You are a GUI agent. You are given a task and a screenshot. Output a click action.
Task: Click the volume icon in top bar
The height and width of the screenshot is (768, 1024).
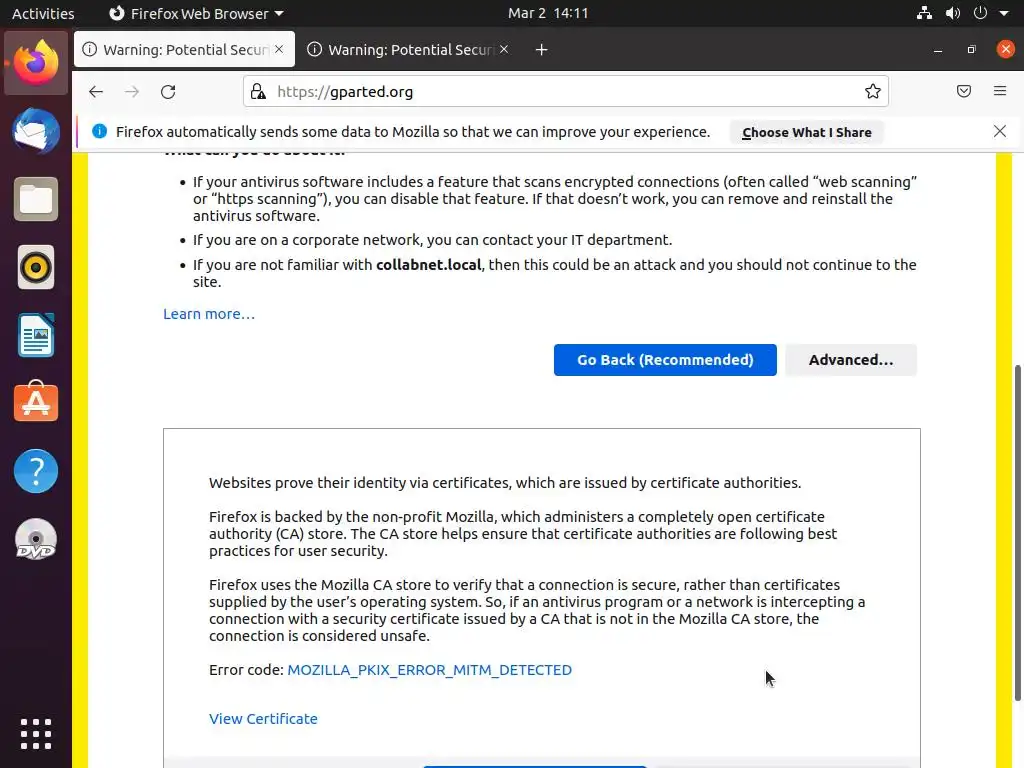pyautogui.click(x=953, y=13)
